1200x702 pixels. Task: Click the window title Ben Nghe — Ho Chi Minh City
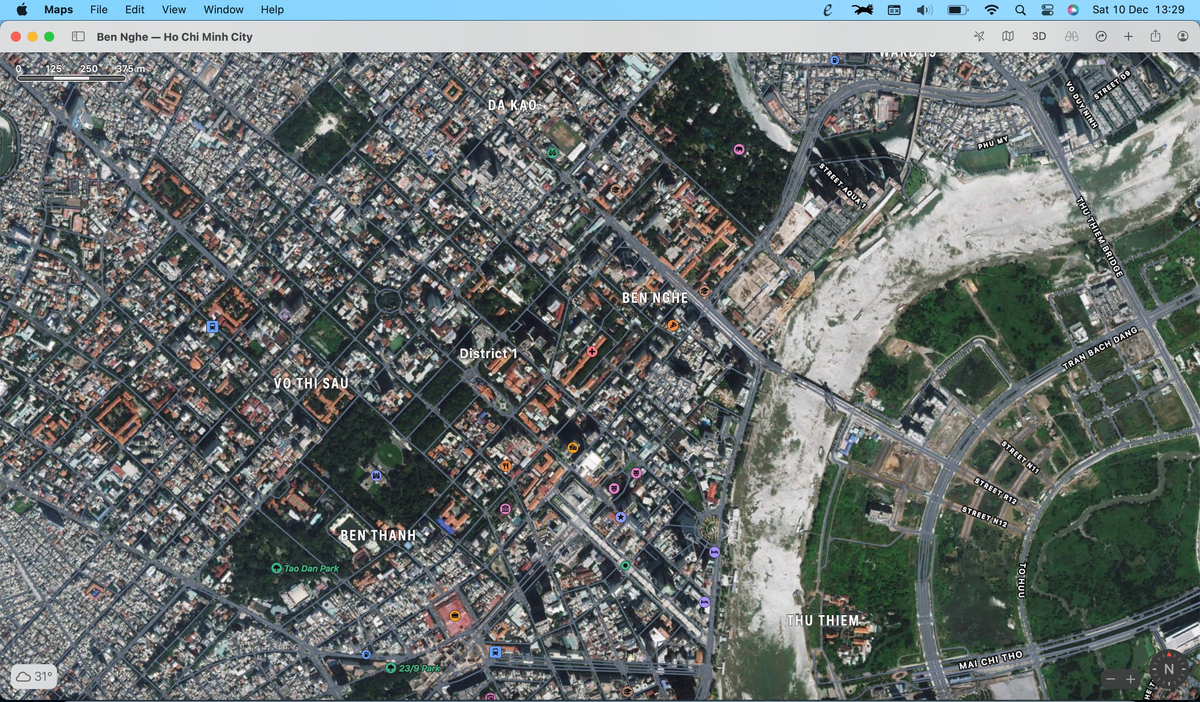(174, 37)
